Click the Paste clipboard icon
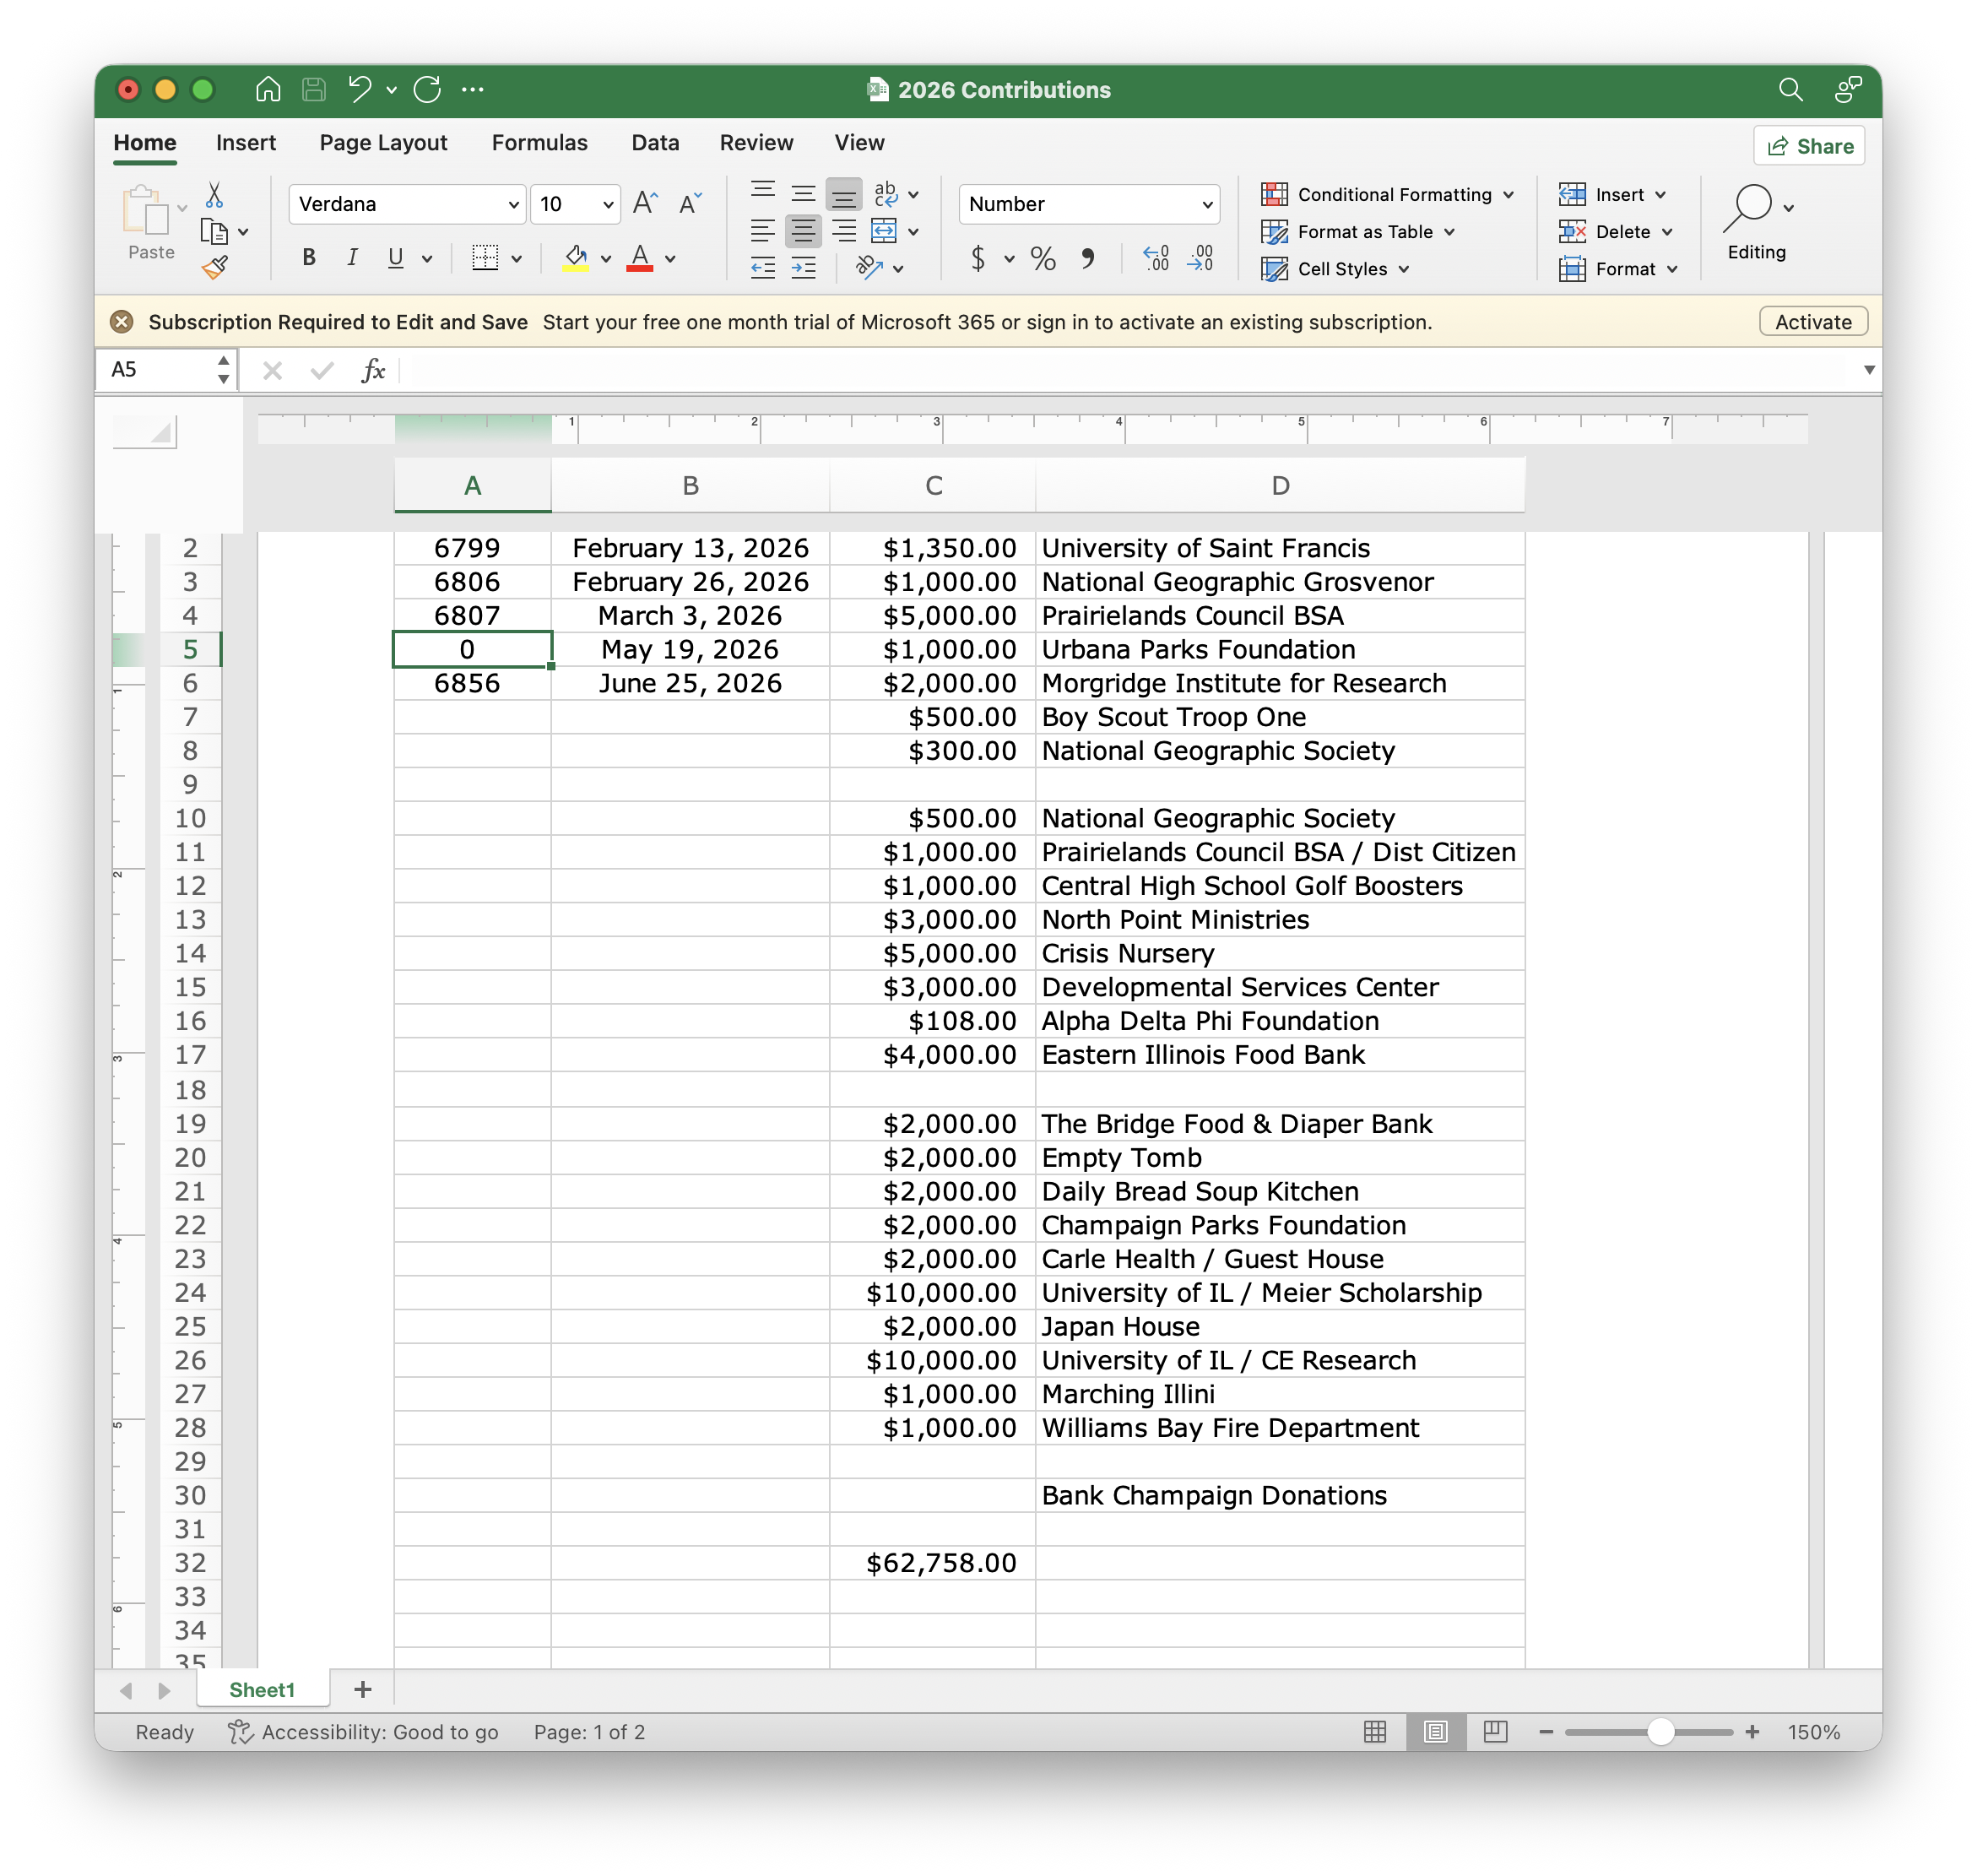This screenshot has width=1977, height=1876. (146, 210)
